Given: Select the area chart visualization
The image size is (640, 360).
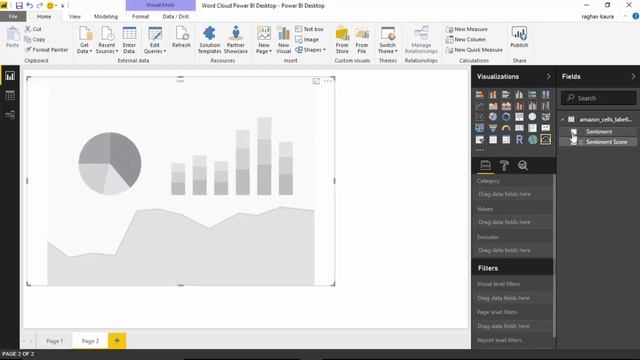Looking at the screenshot, I should point(493,106).
